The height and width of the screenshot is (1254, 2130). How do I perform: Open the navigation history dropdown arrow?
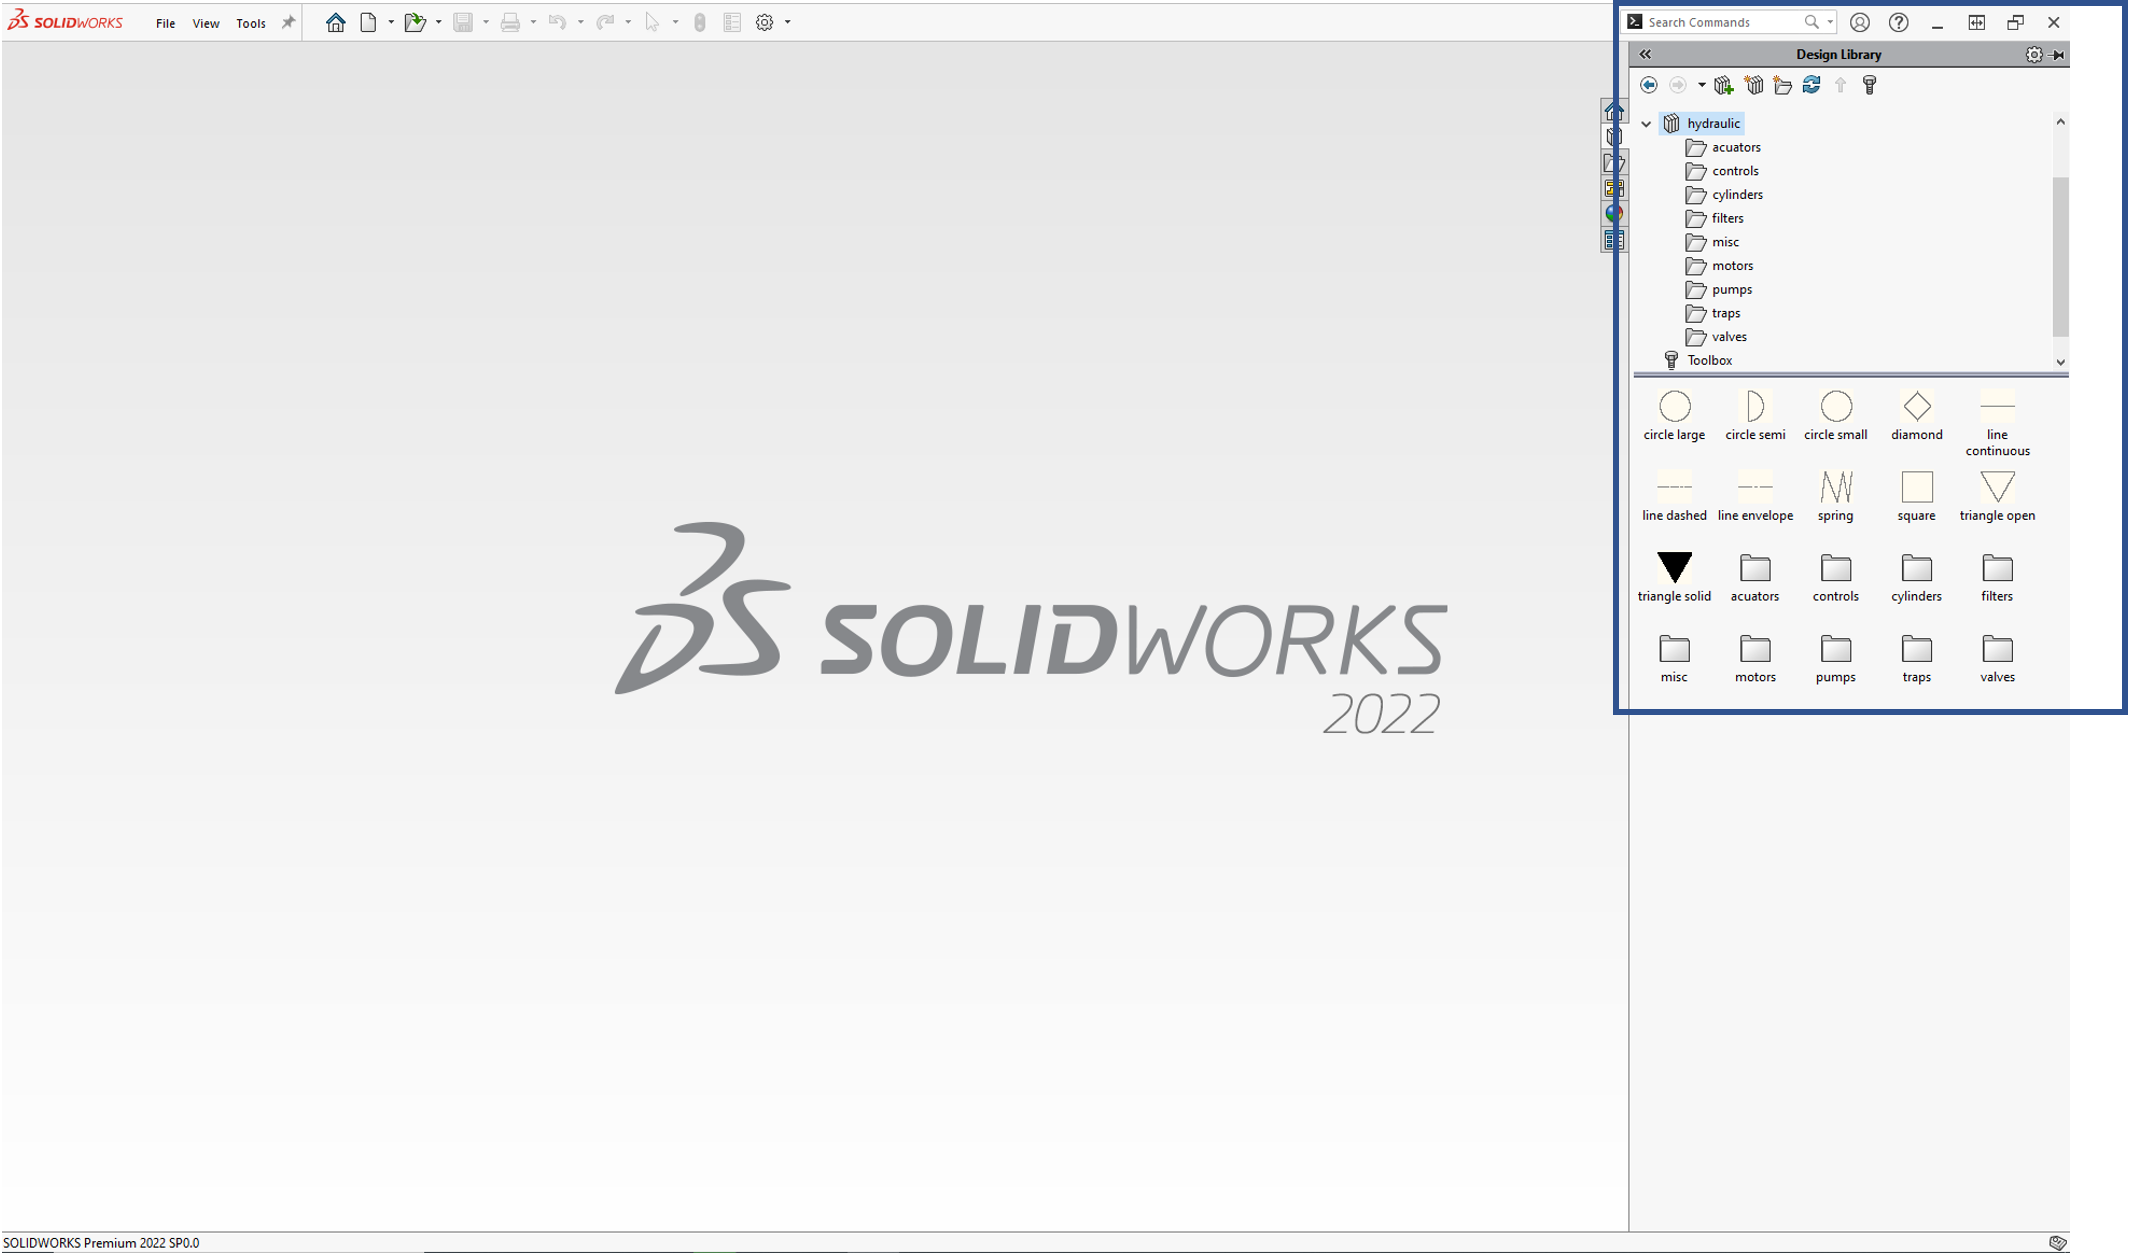point(1701,85)
